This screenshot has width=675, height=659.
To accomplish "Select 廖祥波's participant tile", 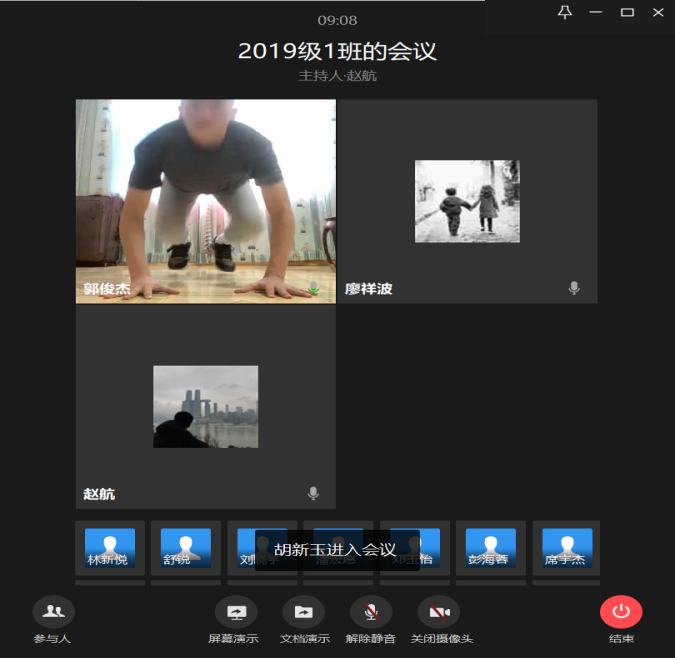I will (x=467, y=200).
